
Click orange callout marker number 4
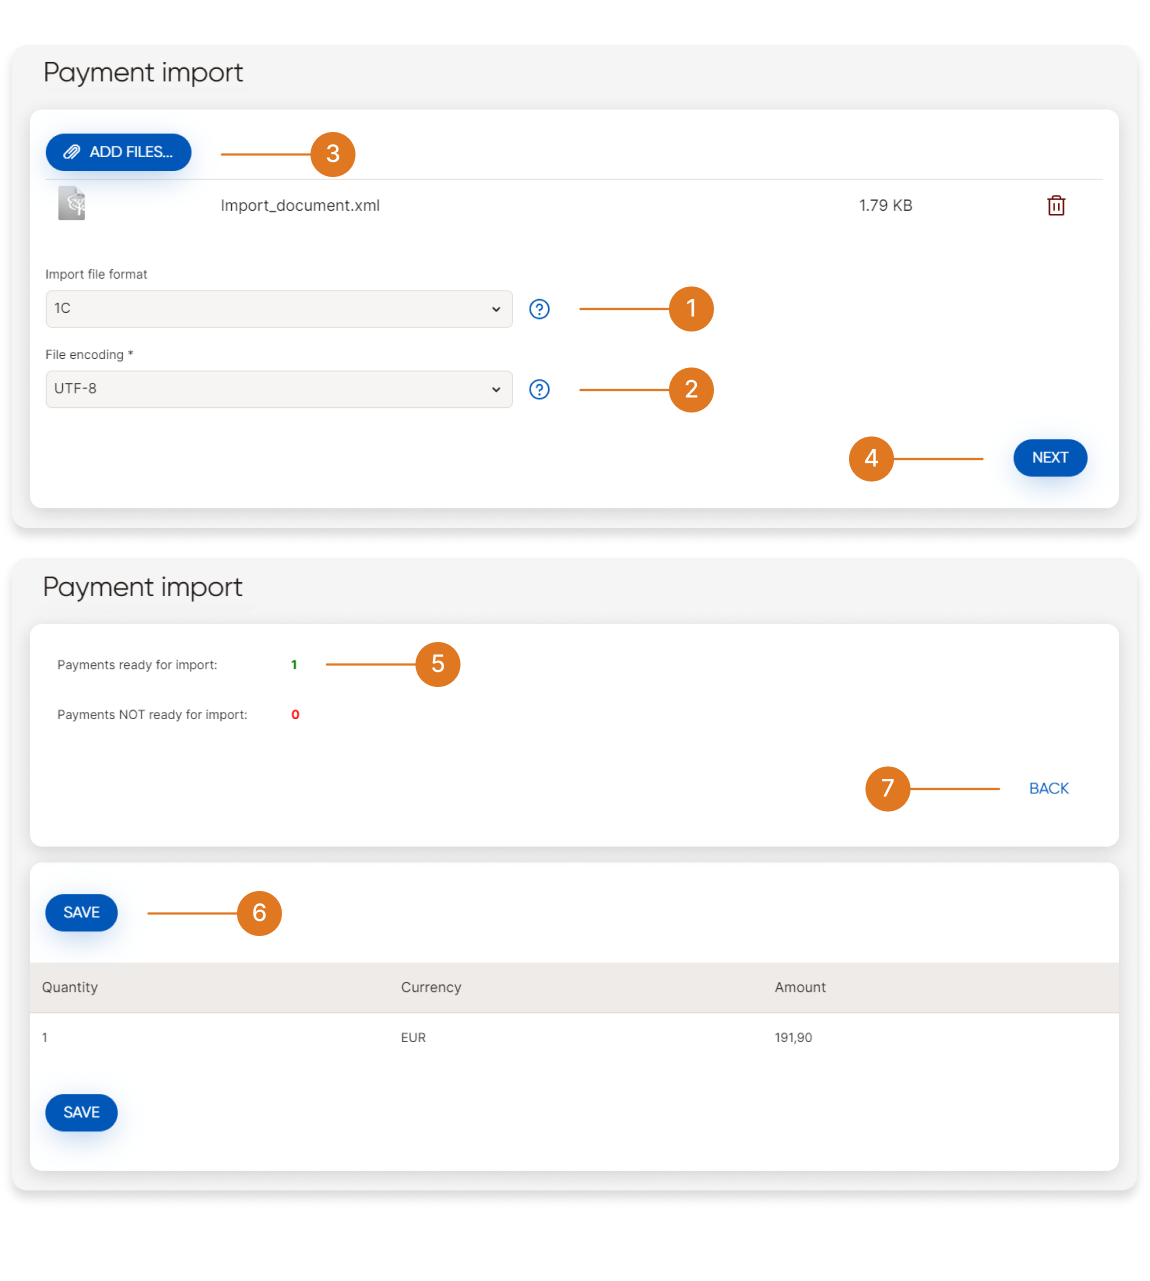coord(871,459)
